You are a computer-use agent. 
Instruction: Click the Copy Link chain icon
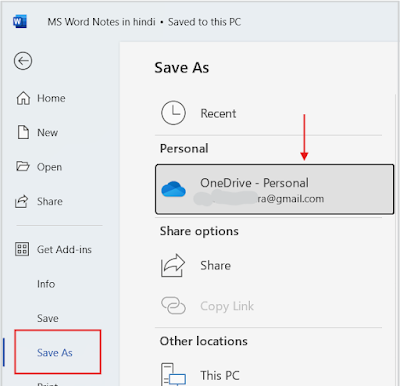[173, 306]
